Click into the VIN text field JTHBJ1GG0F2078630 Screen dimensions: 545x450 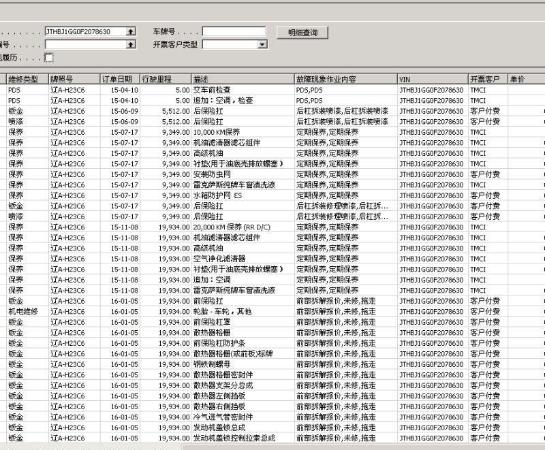click(x=86, y=32)
